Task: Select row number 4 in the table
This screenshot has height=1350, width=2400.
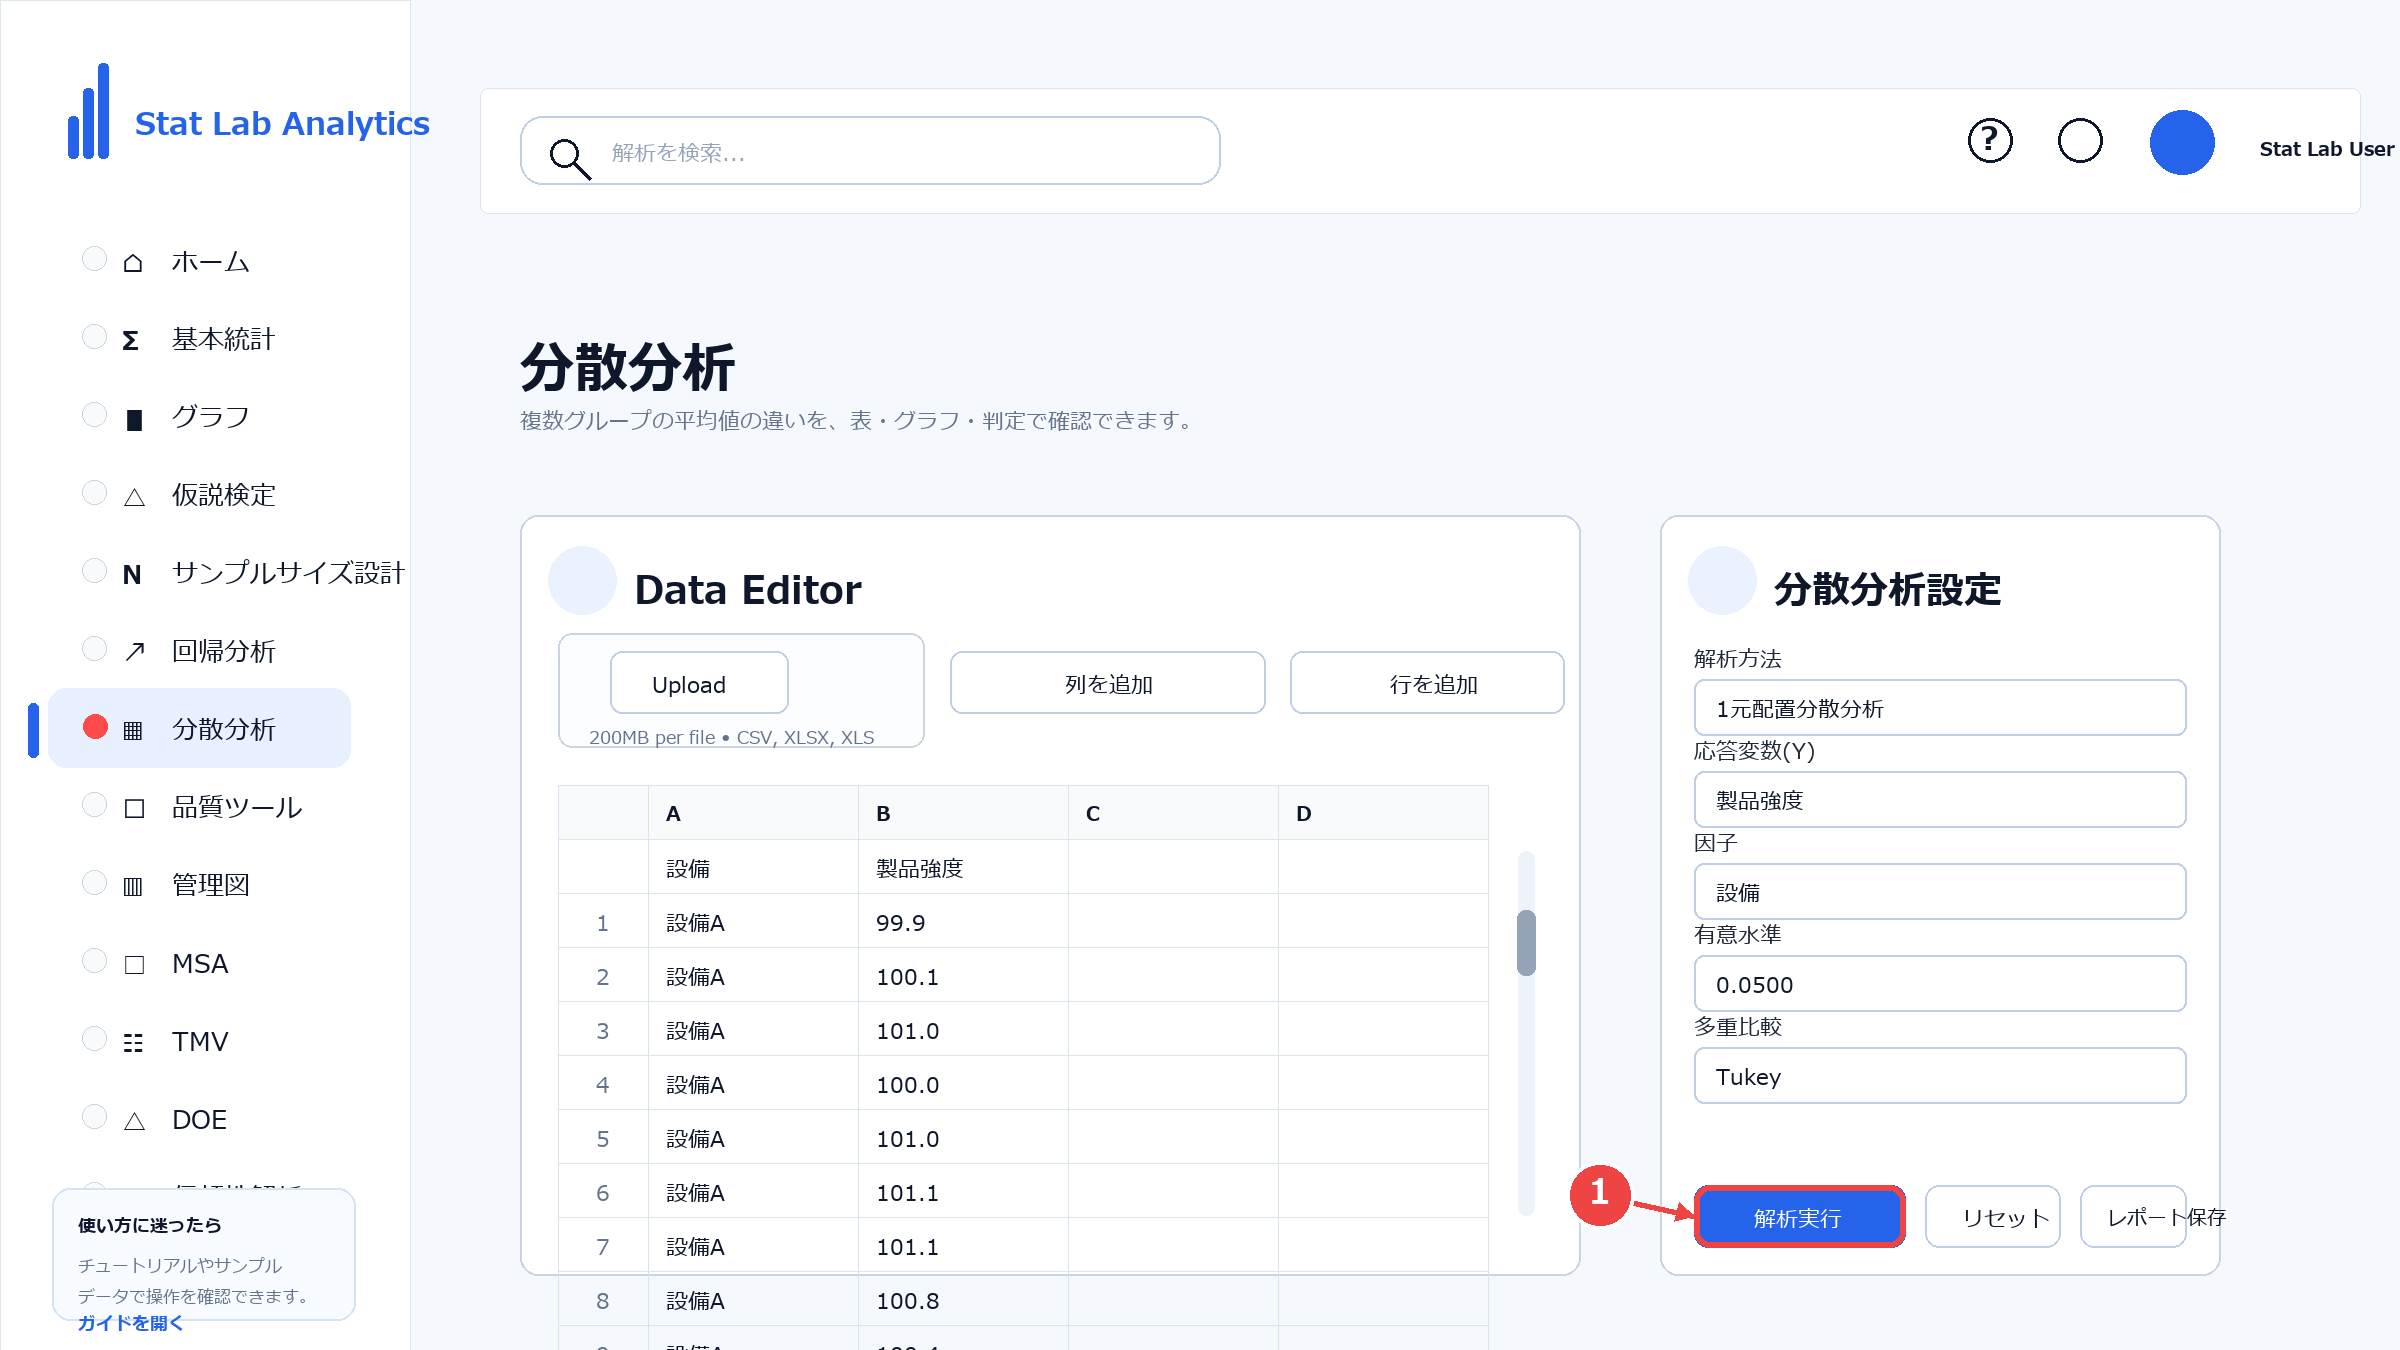Action: 603,1084
